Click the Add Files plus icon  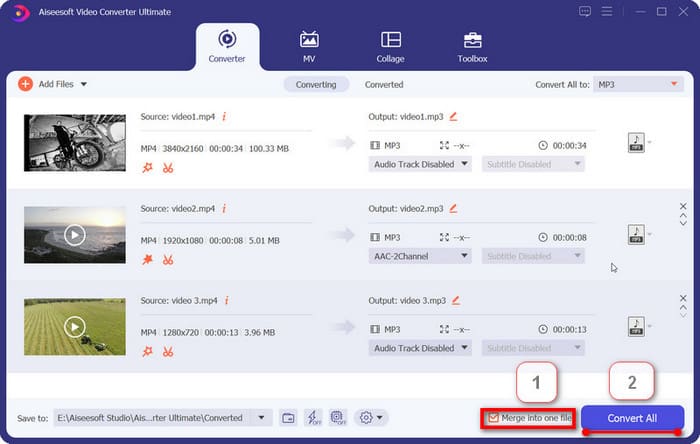pyautogui.click(x=25, y=84)
